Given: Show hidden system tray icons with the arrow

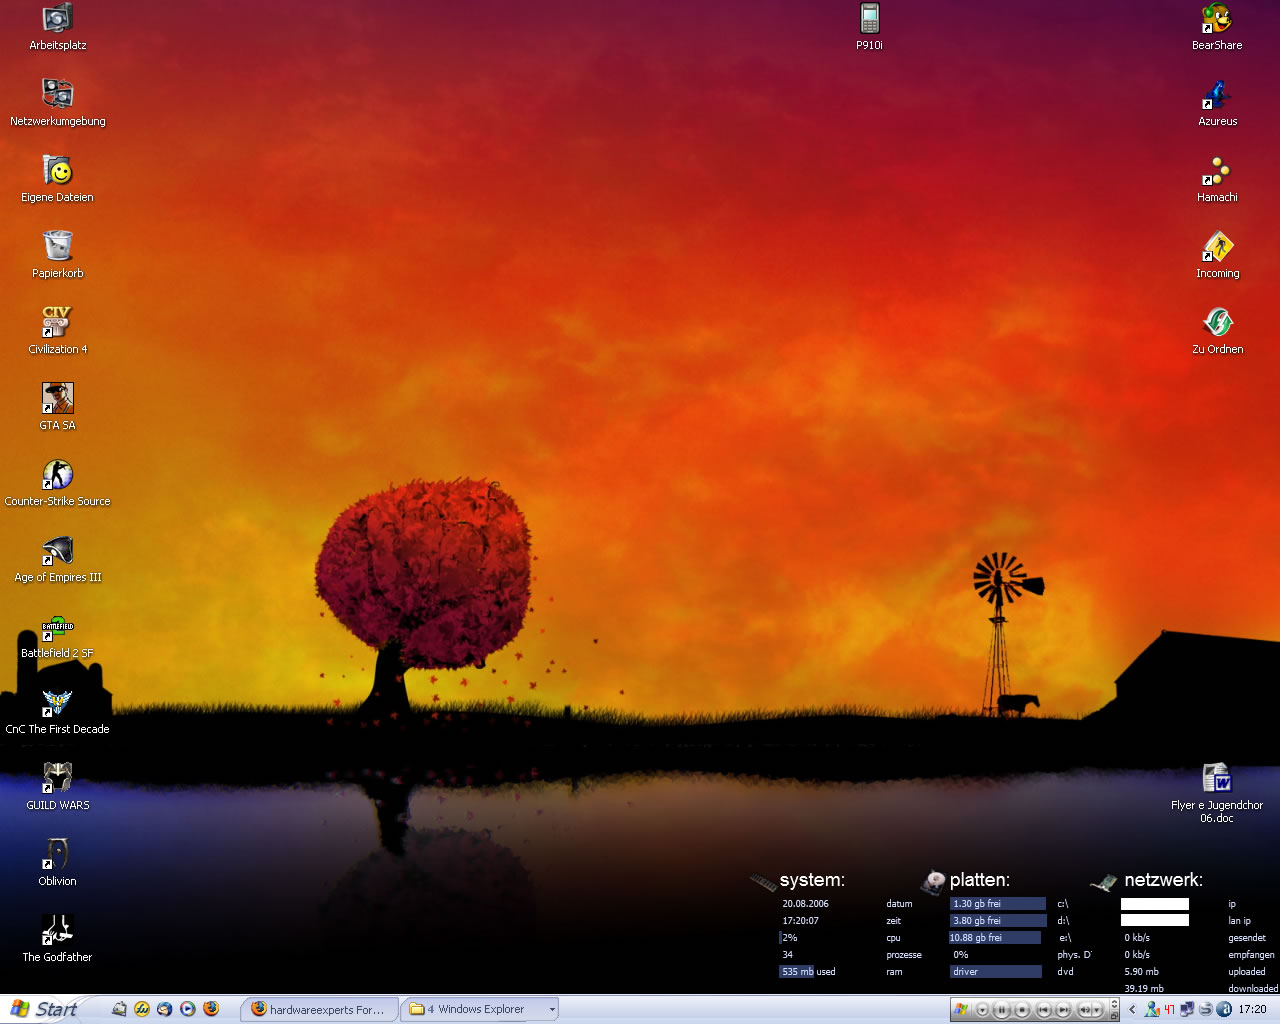Looking at the screenshot, I should click(1132, 1010).
